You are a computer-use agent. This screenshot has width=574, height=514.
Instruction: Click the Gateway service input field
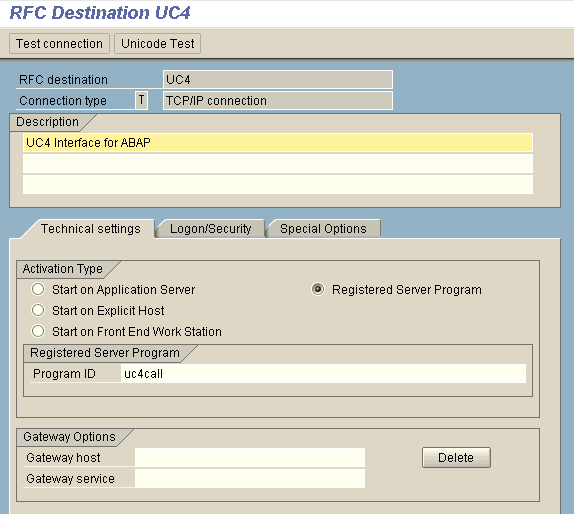[250, 478]
